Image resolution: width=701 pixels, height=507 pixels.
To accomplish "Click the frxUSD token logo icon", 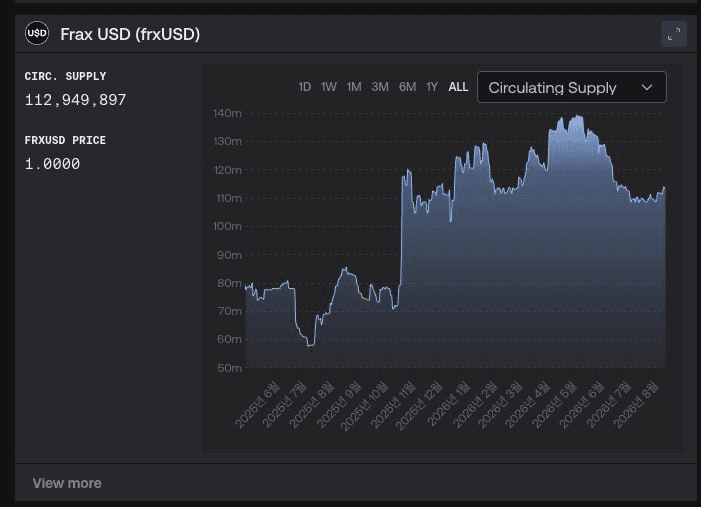I will 37,33.
